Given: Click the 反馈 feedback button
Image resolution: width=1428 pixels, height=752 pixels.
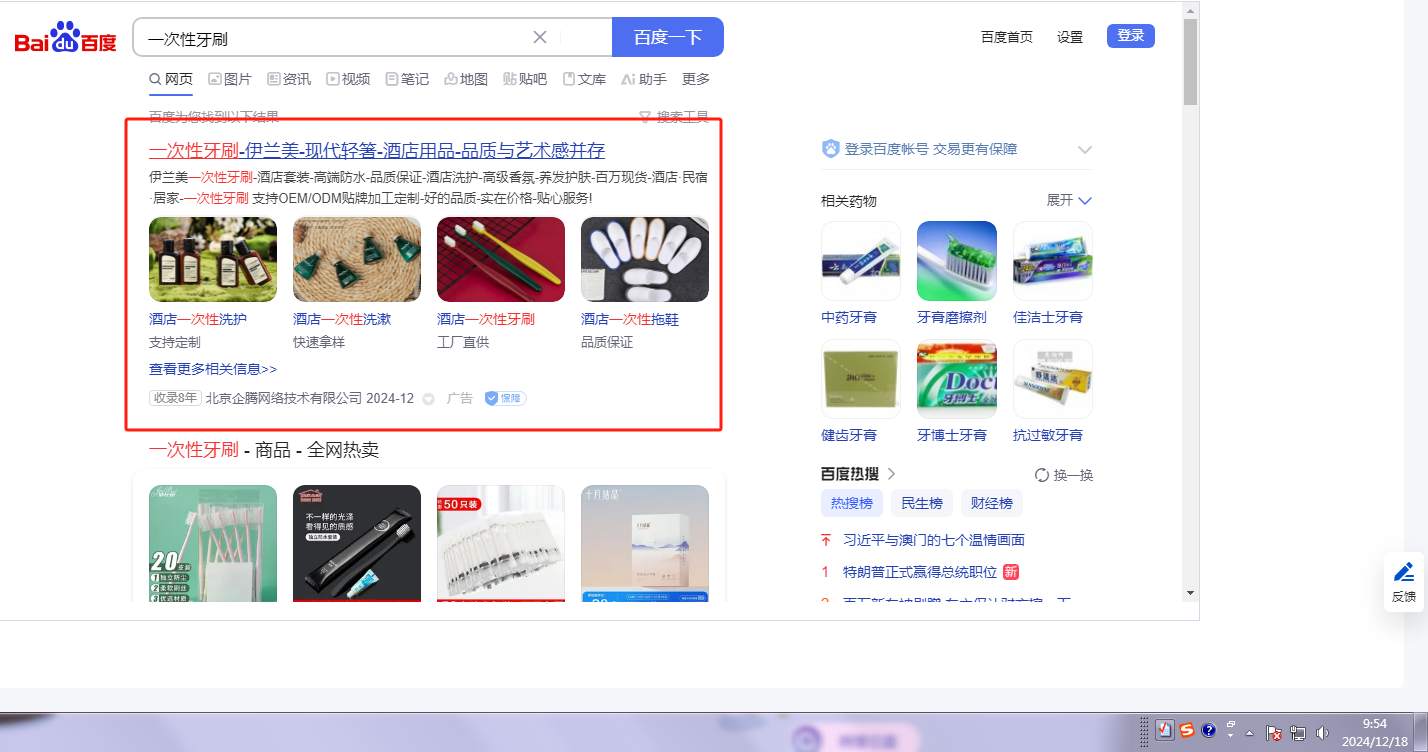Looking at the screenshot, I should click(x=1404, y=581).
